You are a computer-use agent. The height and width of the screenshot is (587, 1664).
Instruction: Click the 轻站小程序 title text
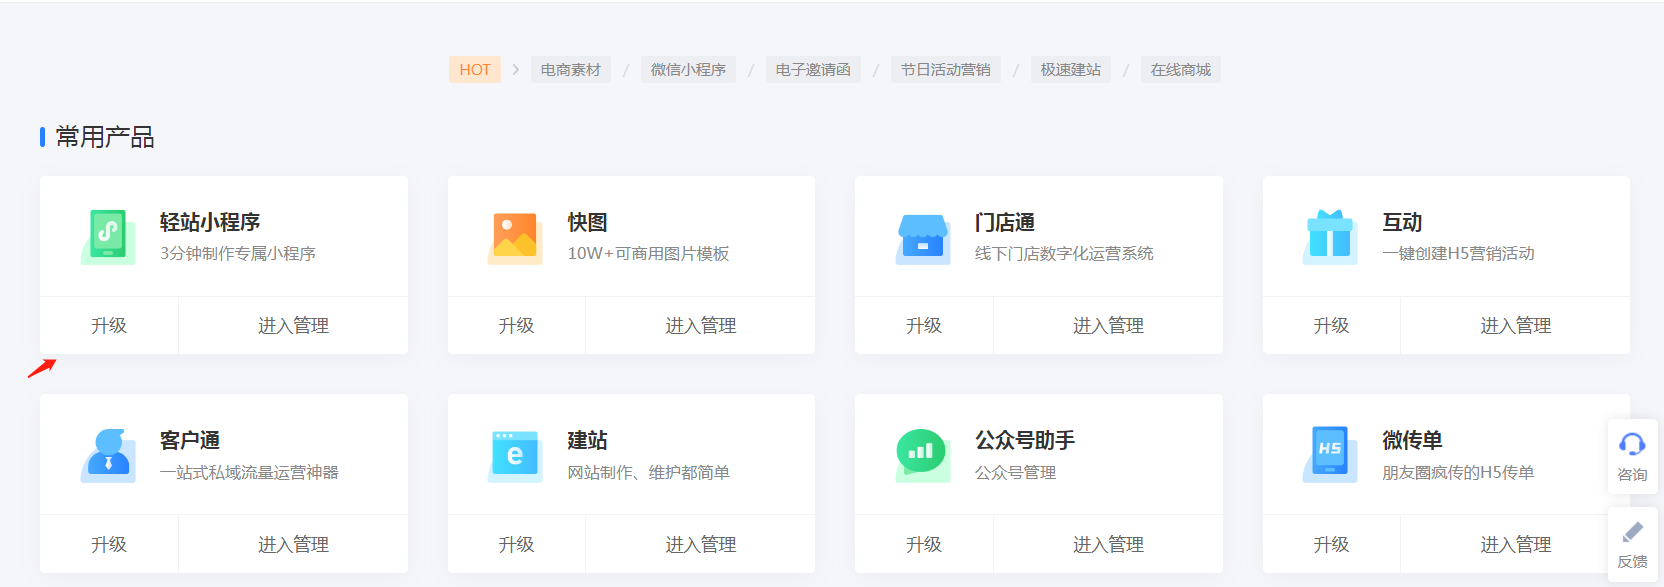pyautogui.click(x=210, y=222)
